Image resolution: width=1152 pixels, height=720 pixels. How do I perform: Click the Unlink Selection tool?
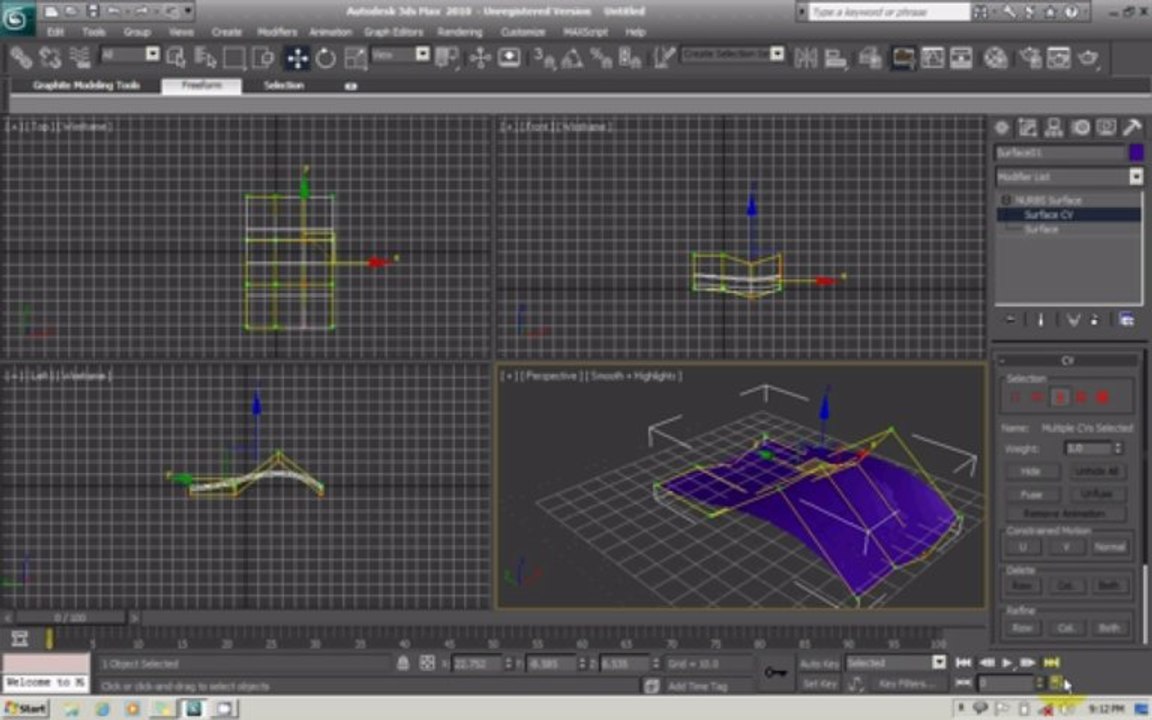point(50,57)
